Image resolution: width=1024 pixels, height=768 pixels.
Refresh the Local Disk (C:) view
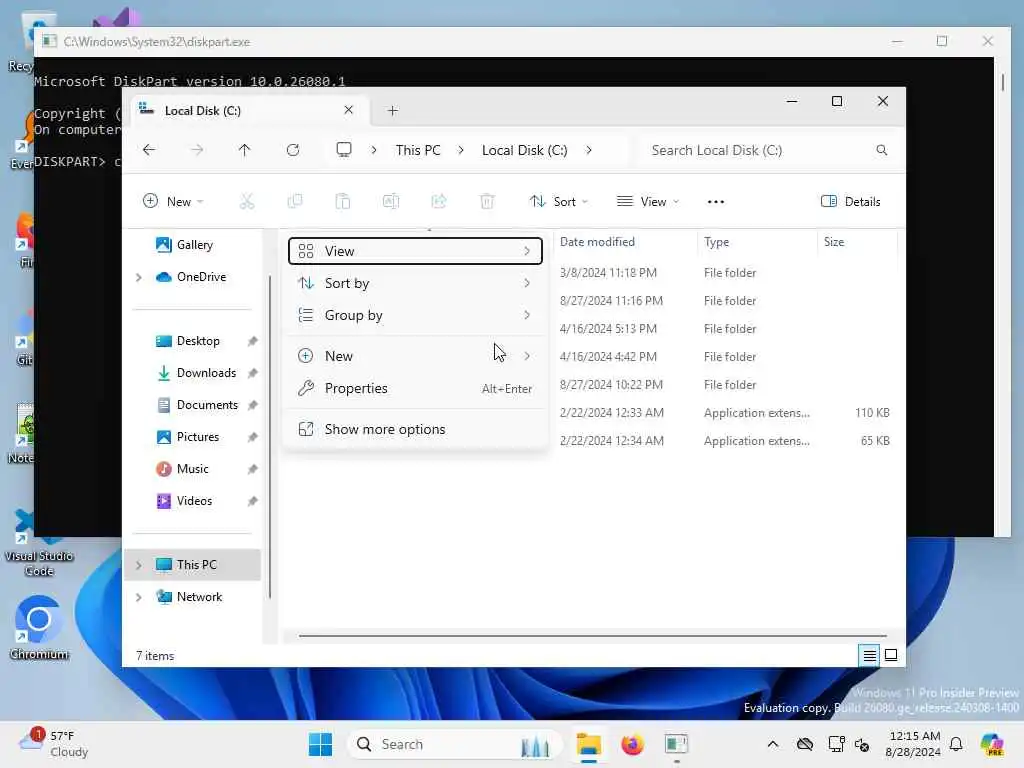(293, 150)
